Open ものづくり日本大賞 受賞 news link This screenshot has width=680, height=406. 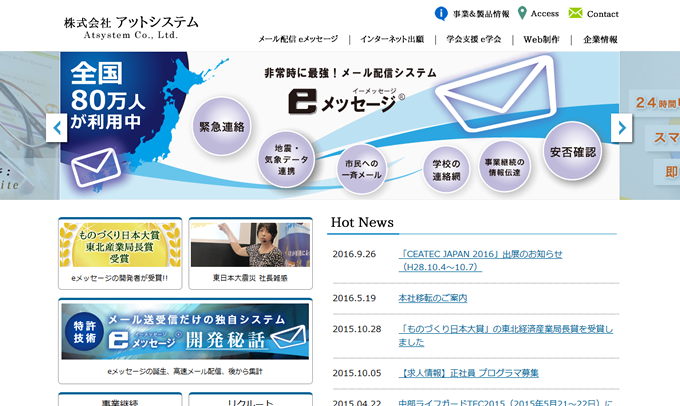[506, 336]
